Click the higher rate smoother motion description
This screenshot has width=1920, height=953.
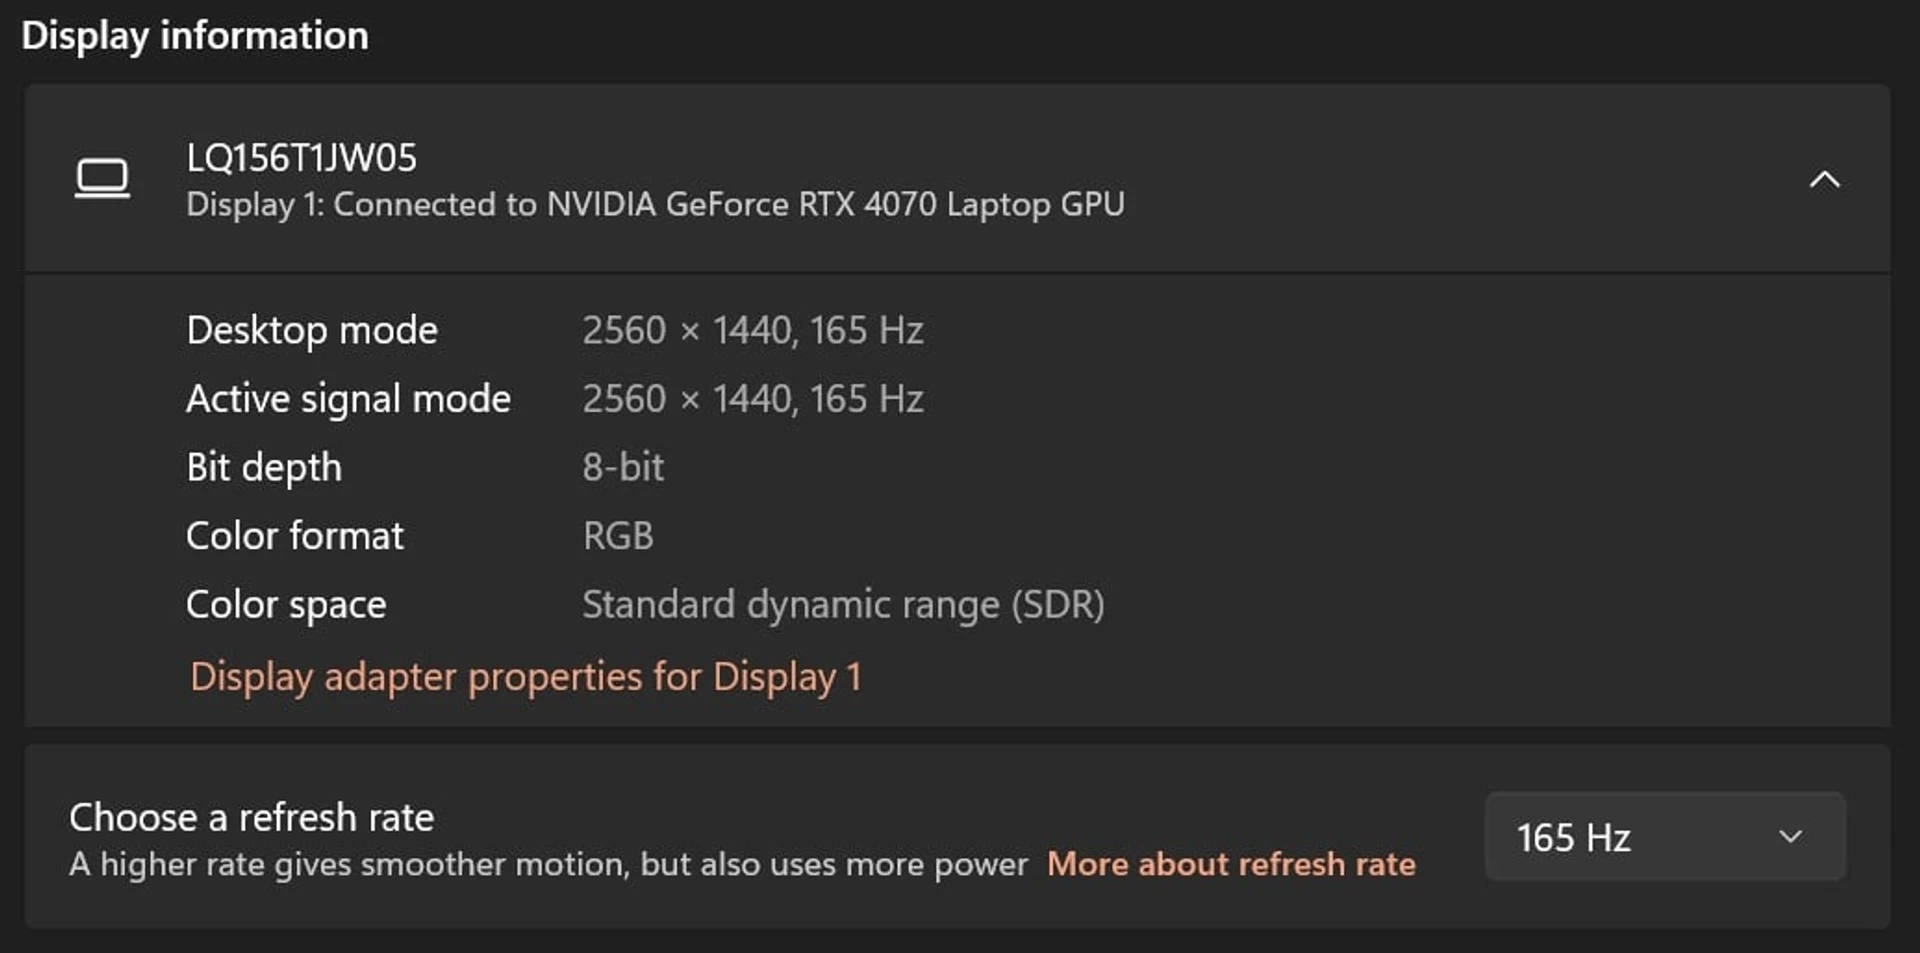tap(548, 864)
